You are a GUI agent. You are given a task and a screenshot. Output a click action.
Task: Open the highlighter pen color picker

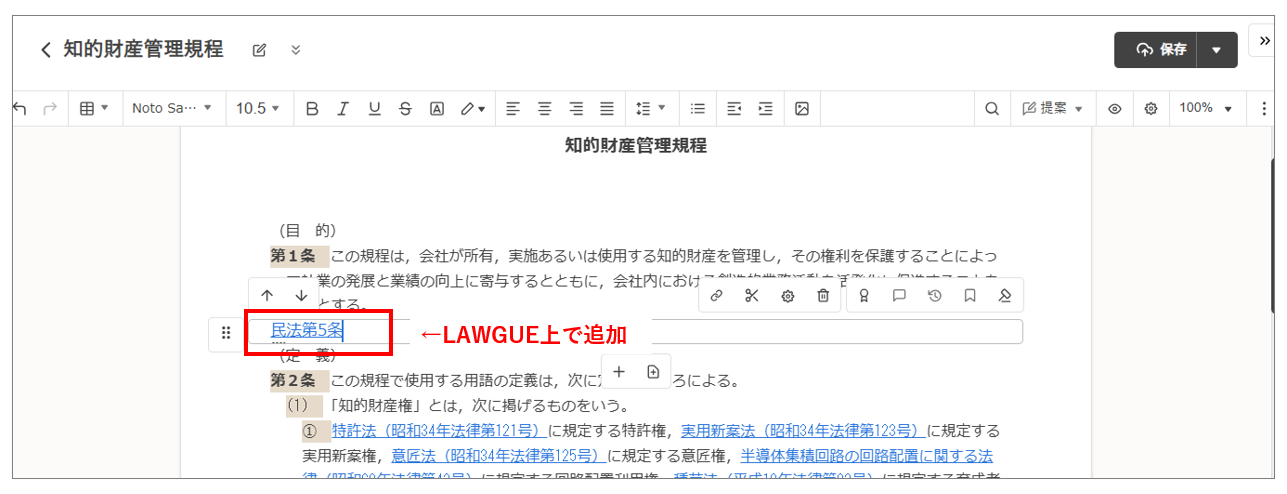473,109
